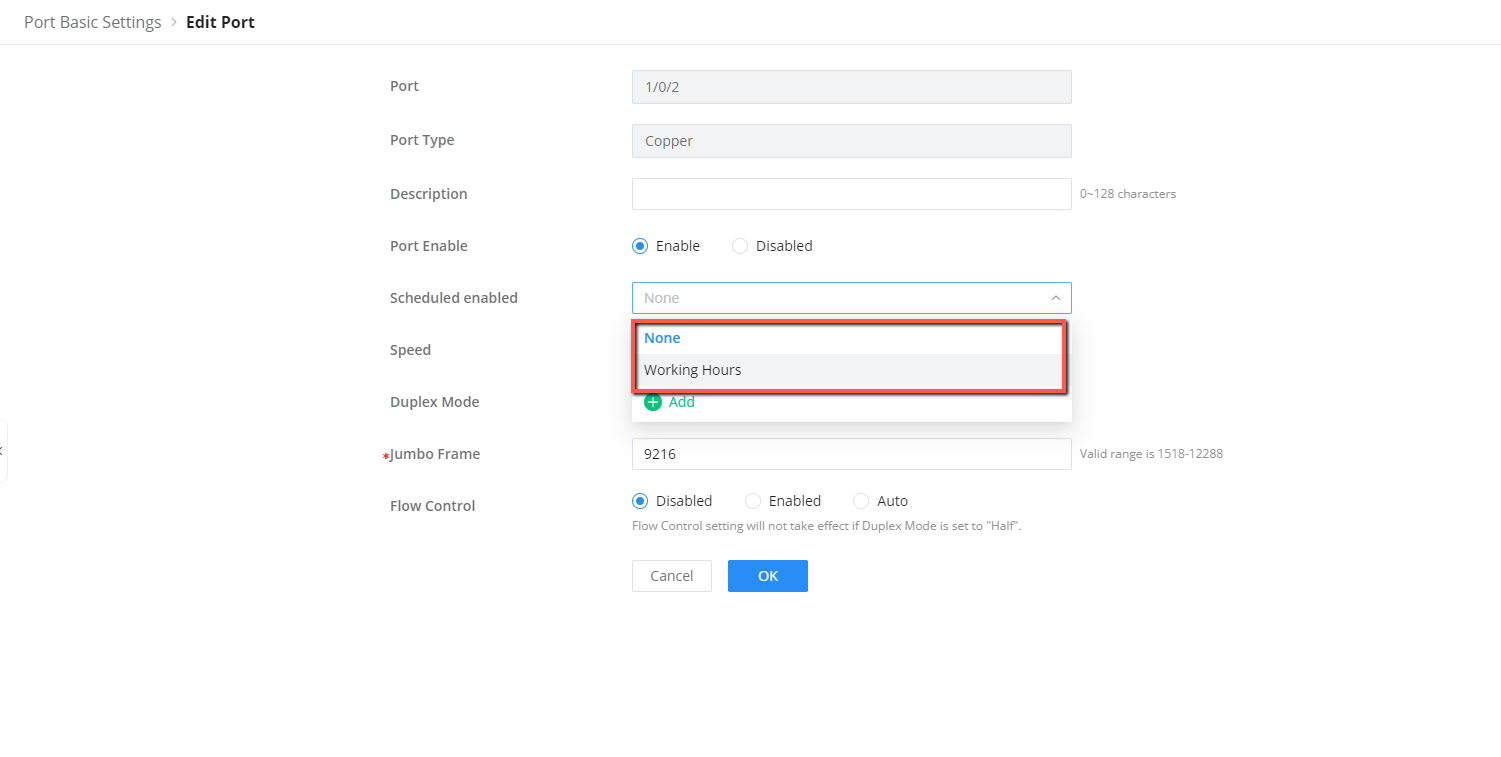
Task: Click the Description text field
Action: tap(851, 194)
